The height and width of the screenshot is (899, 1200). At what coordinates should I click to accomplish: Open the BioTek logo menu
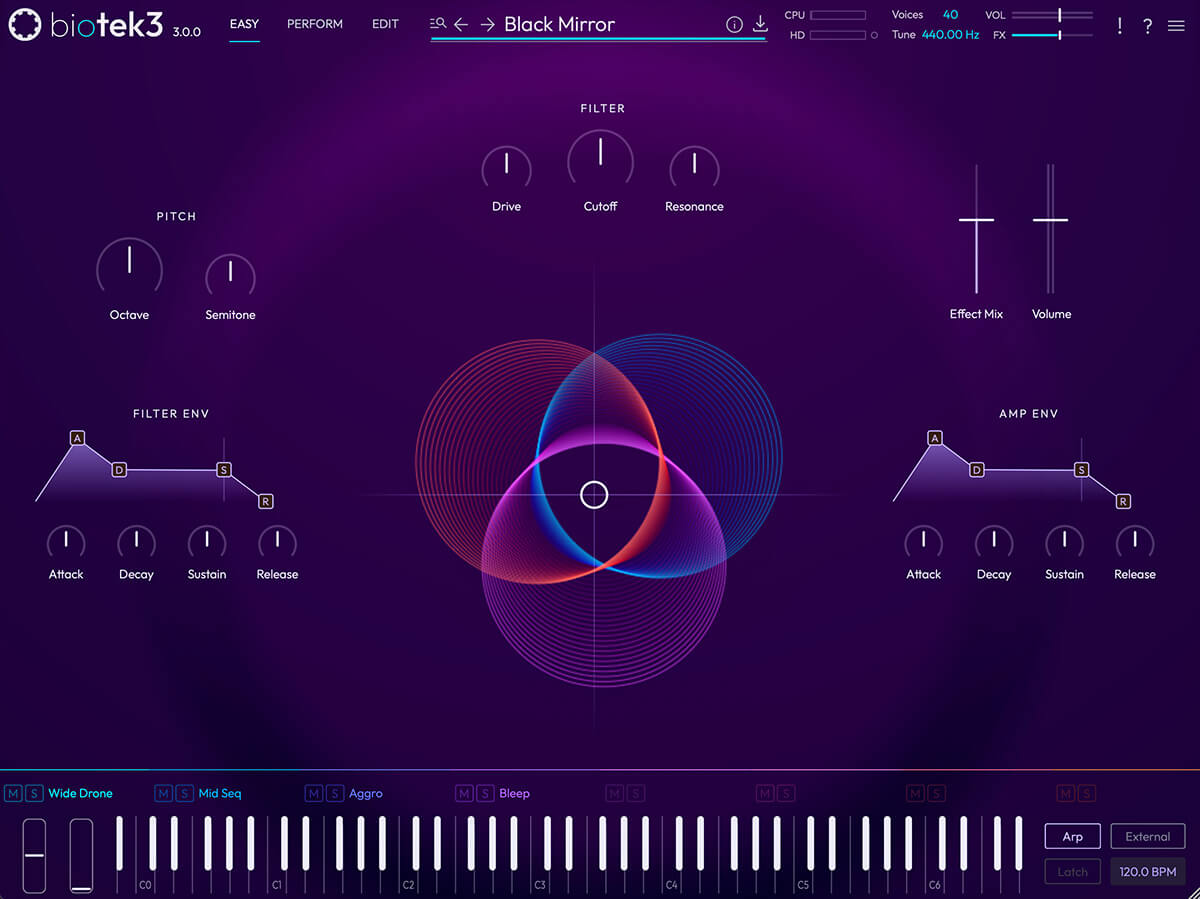(25, 25)
